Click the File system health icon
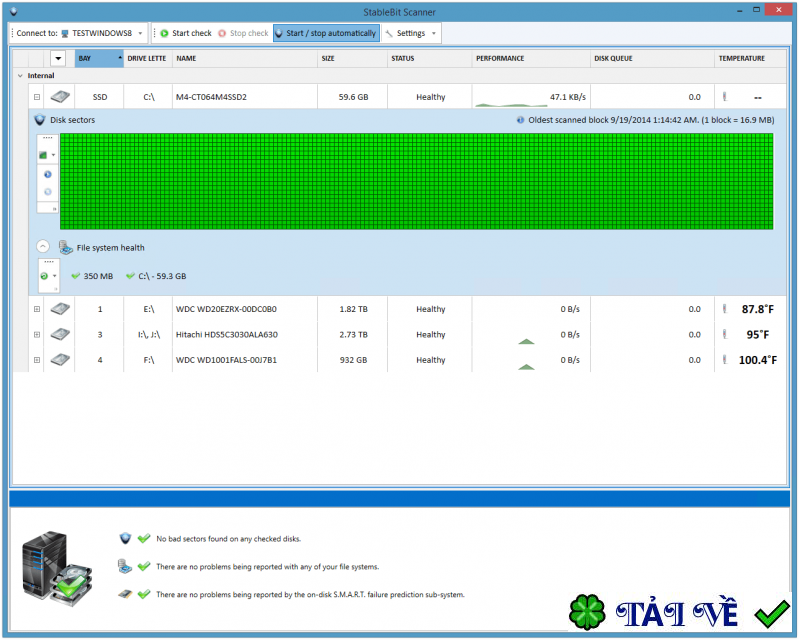This screenshot has height=640, width=800. tap(65, 247)
